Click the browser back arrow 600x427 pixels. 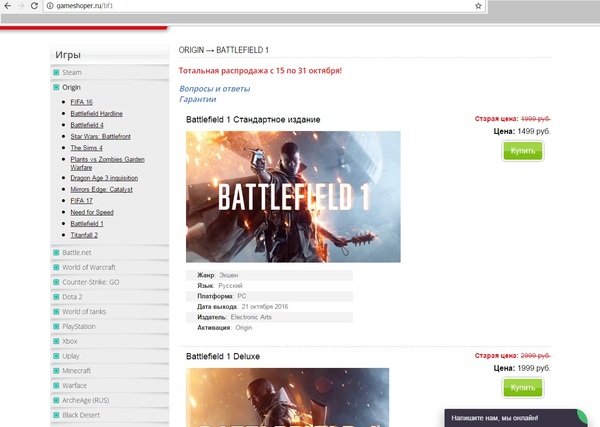[x=8, y=6]
